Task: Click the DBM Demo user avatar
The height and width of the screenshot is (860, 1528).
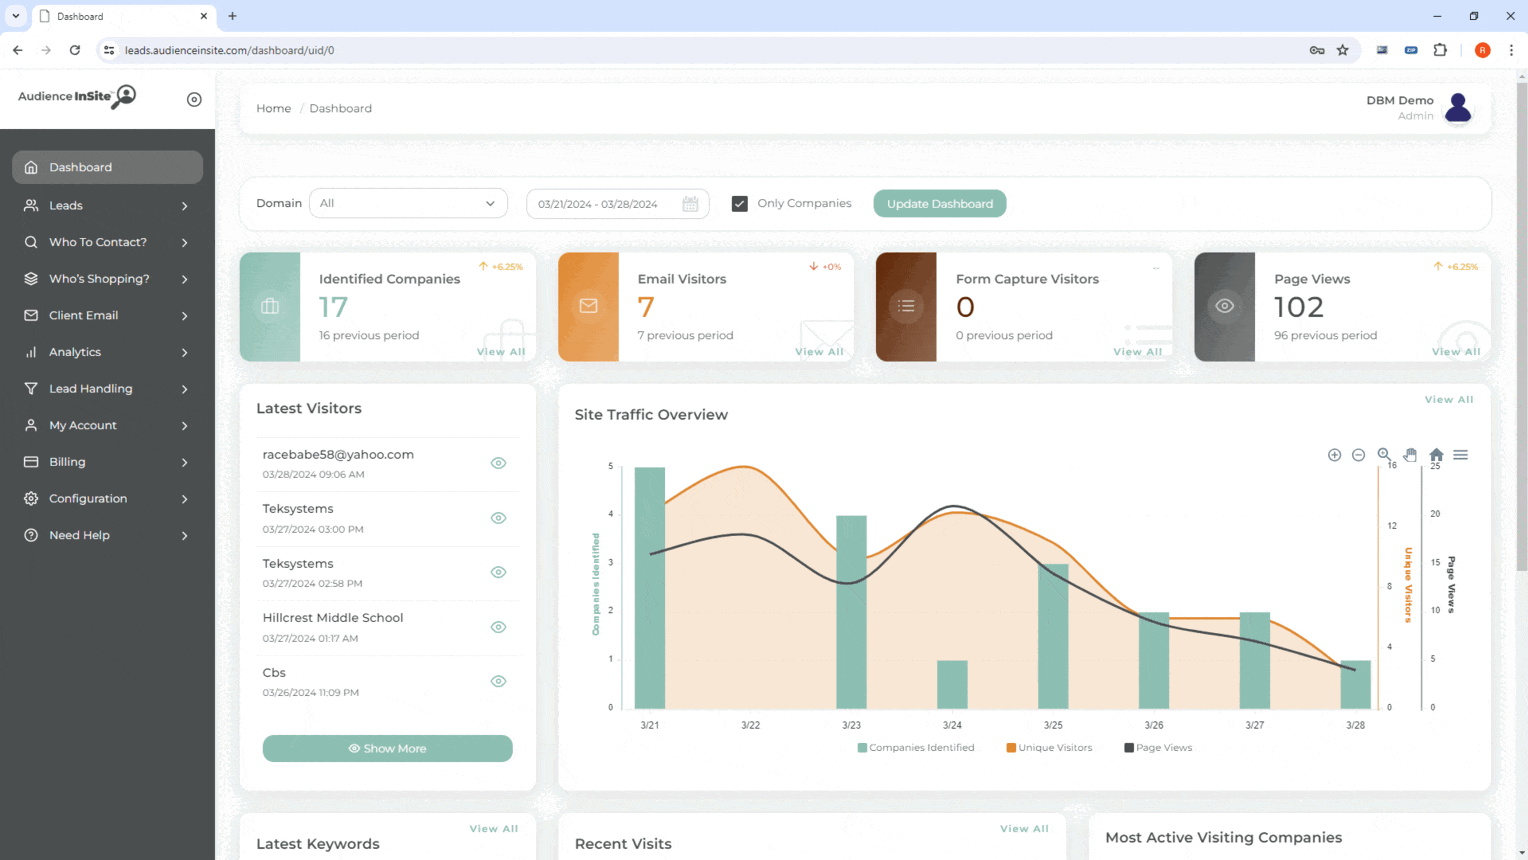Action: point(1458,107)
